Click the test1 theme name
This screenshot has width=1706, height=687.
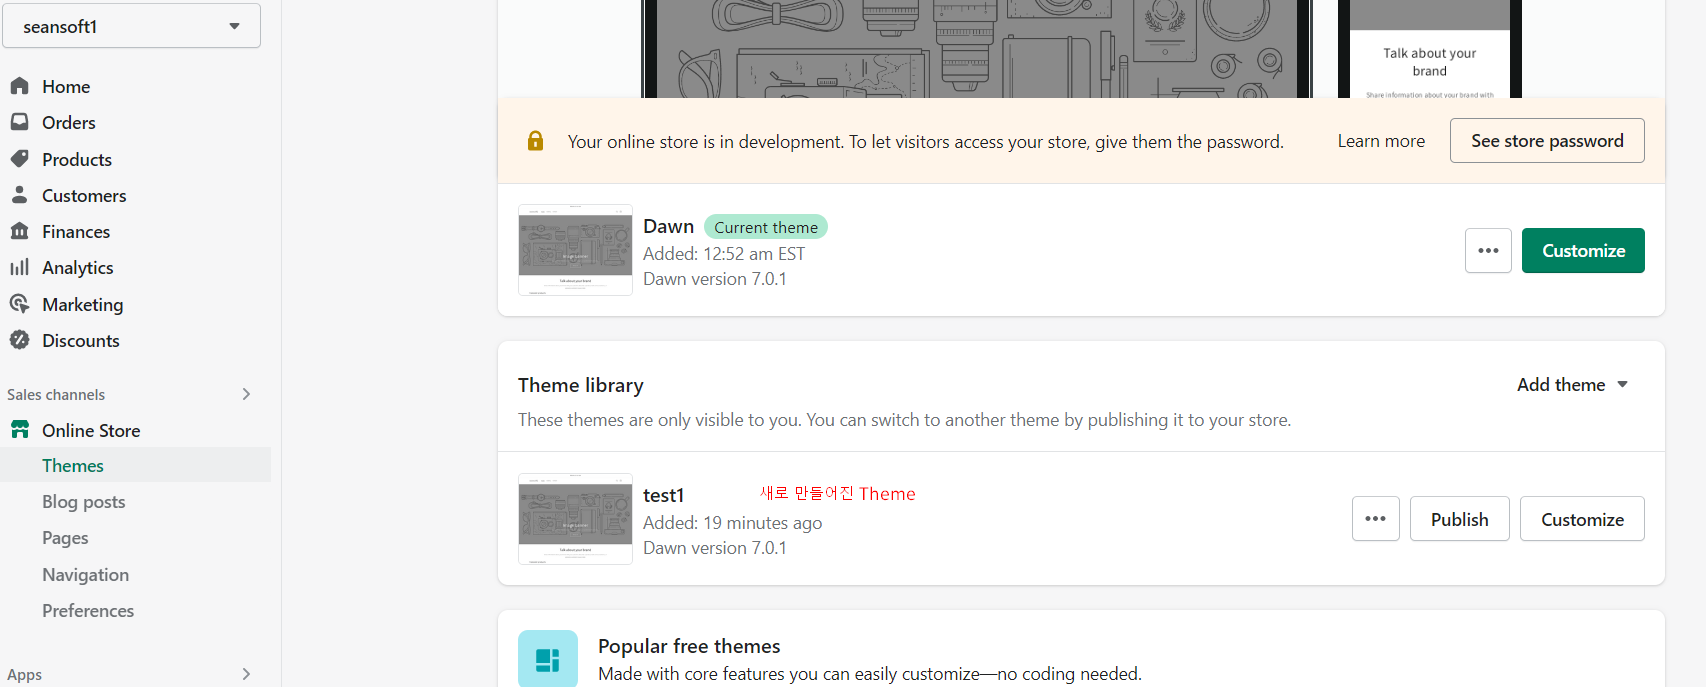[x=663, y=495]
